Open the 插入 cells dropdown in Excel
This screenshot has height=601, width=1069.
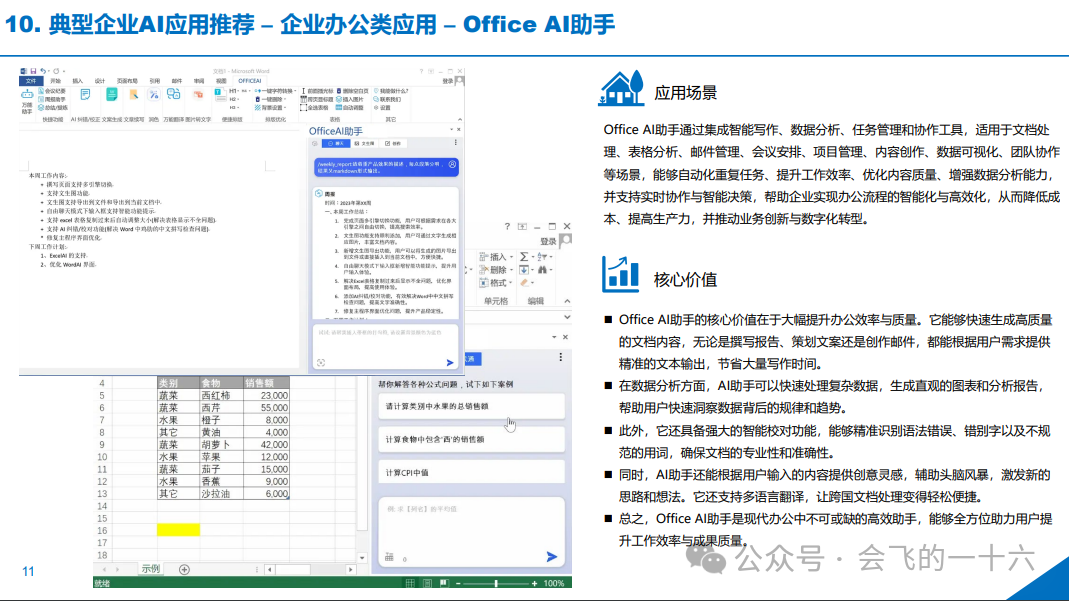[x=496, y=256]
